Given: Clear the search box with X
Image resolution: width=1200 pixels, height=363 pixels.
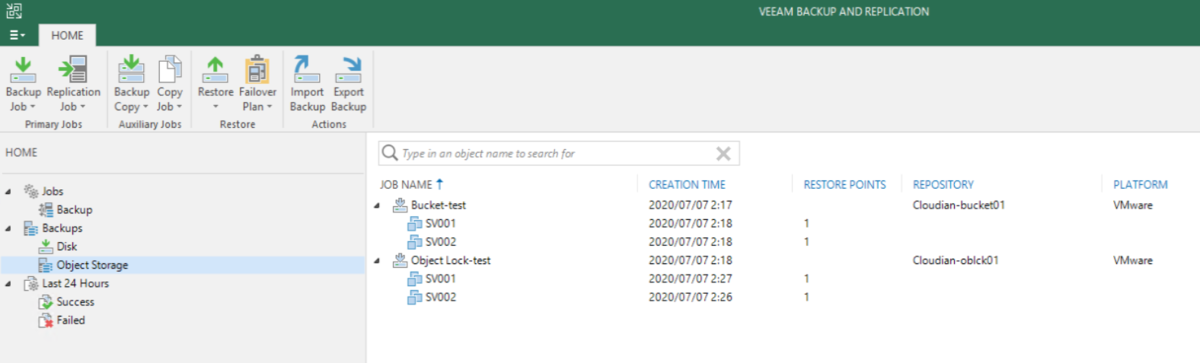Looking at the screenshot, I should point(724,153).
